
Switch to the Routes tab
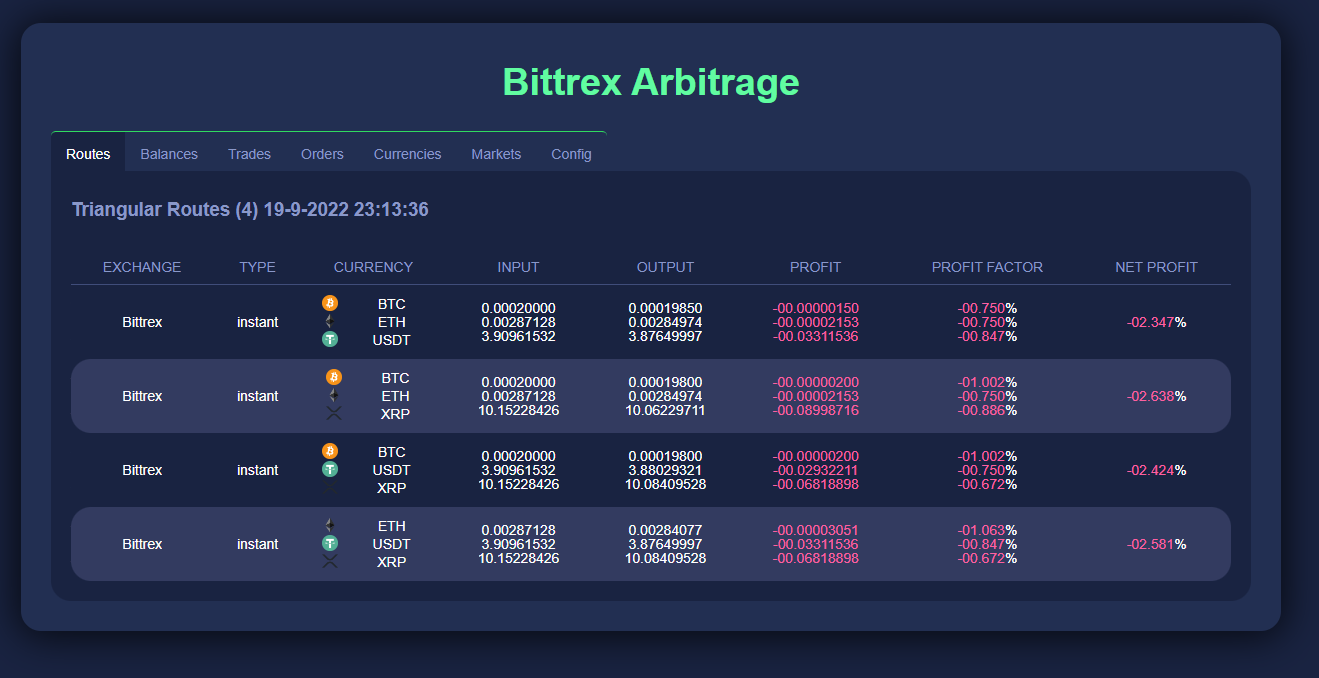88,154
